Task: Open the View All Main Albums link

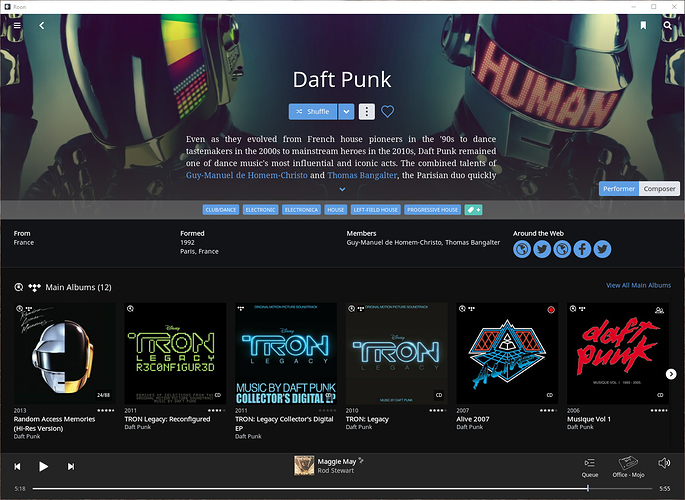Action: 638,285
